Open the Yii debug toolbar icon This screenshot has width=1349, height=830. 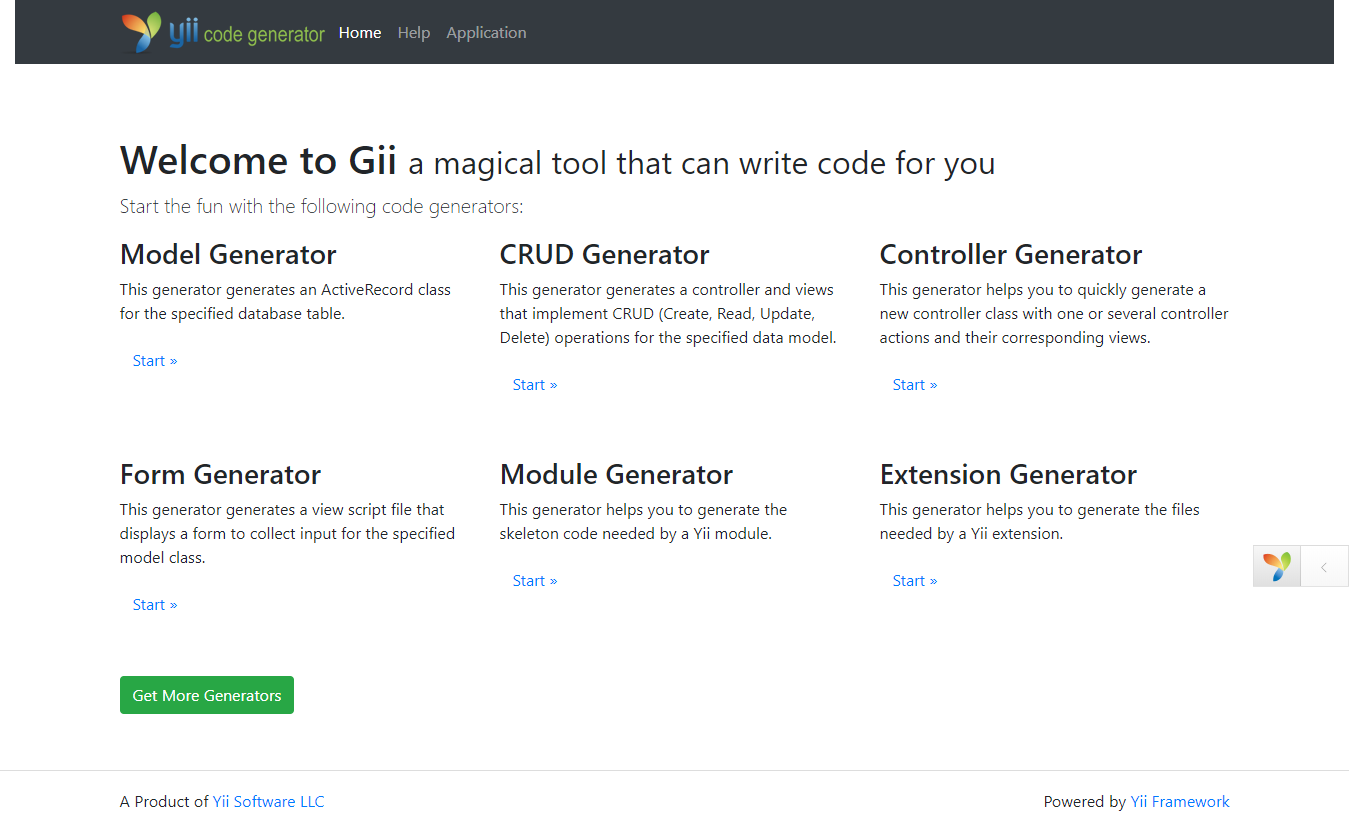[1277, 566]
